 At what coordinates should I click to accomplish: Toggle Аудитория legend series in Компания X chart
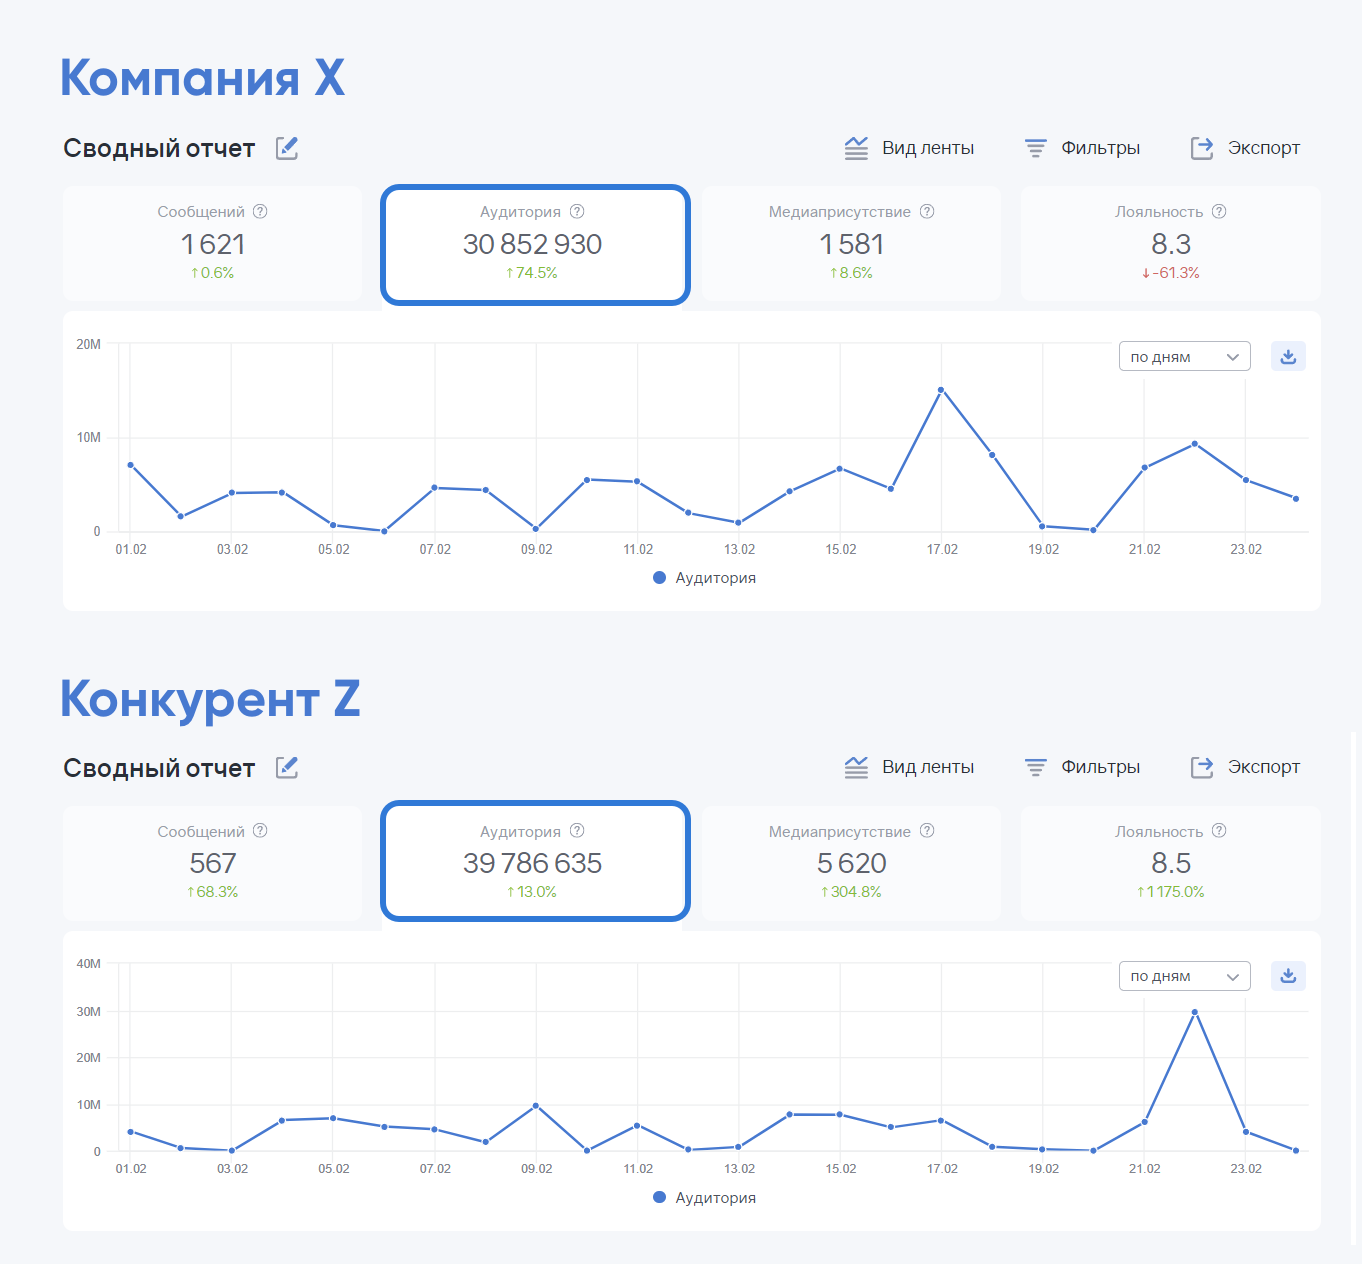click(x=704, y=578)
